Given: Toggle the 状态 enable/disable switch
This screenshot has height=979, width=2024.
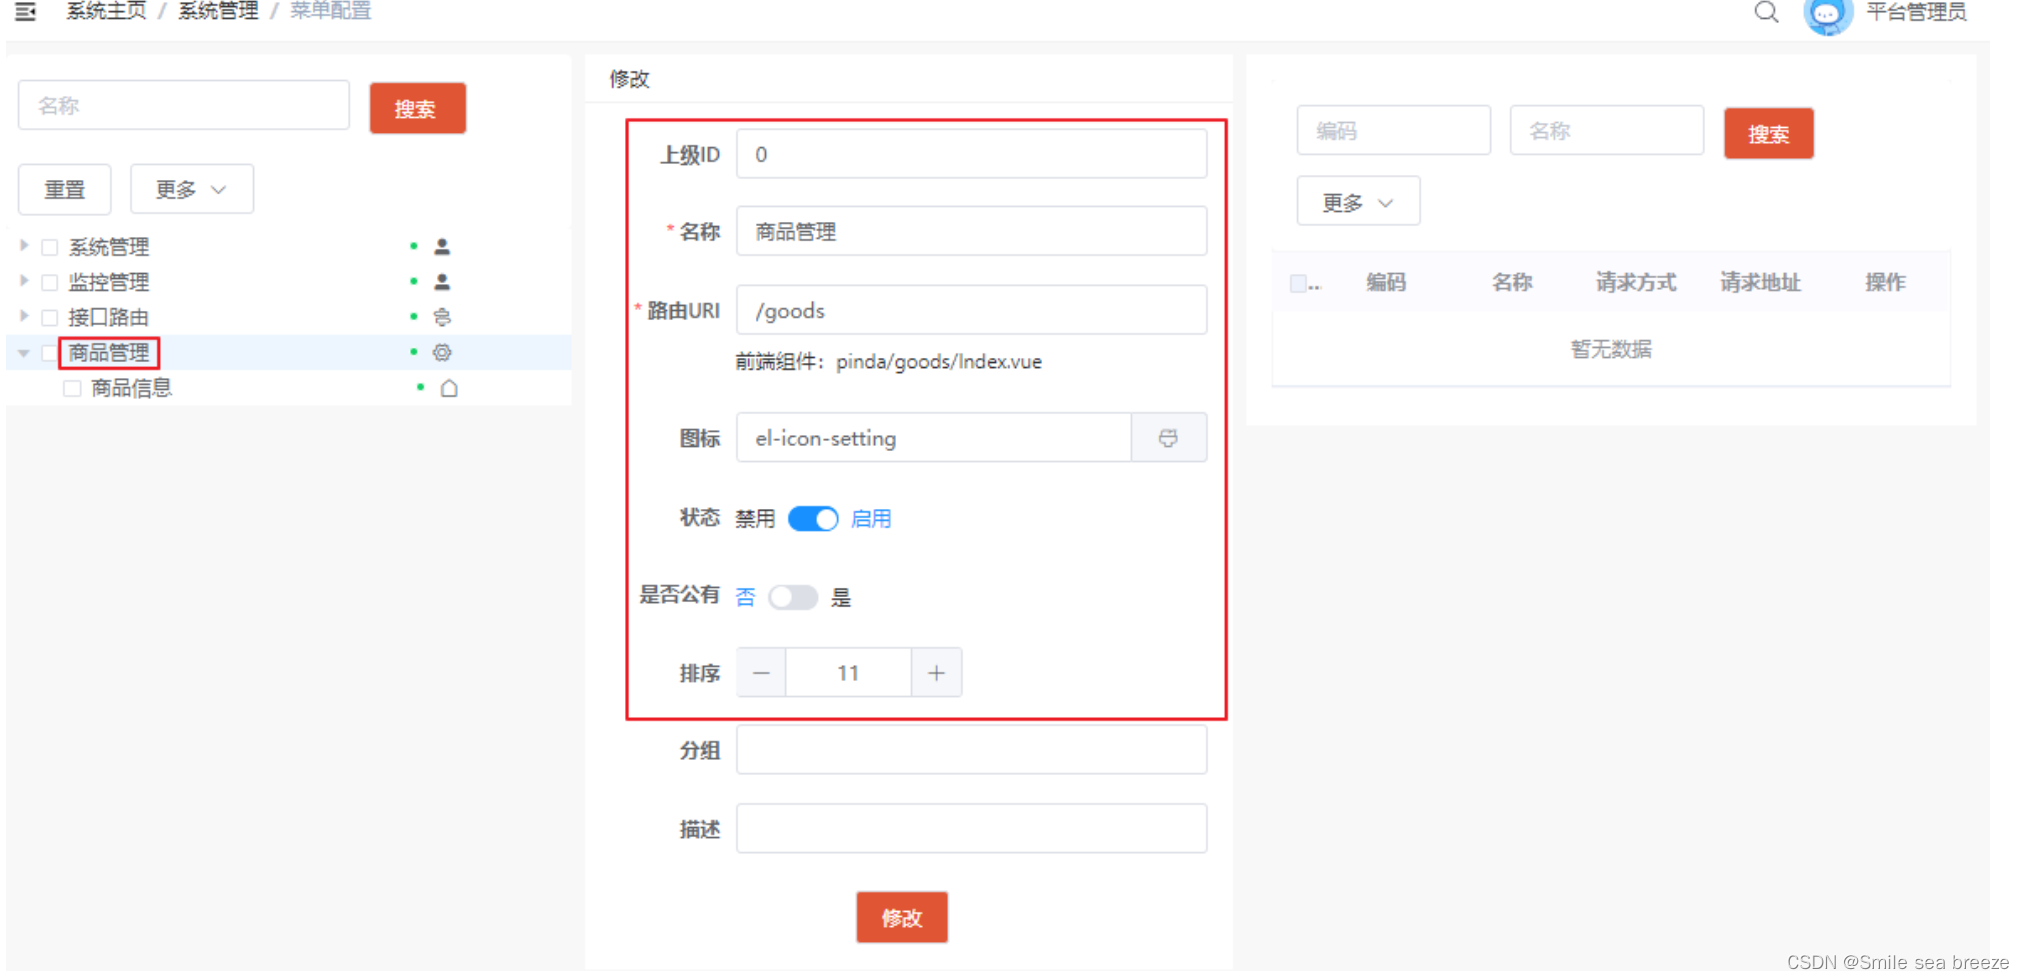Looking at the screenshot, I should pyautogui.click(x=813, y=519).
